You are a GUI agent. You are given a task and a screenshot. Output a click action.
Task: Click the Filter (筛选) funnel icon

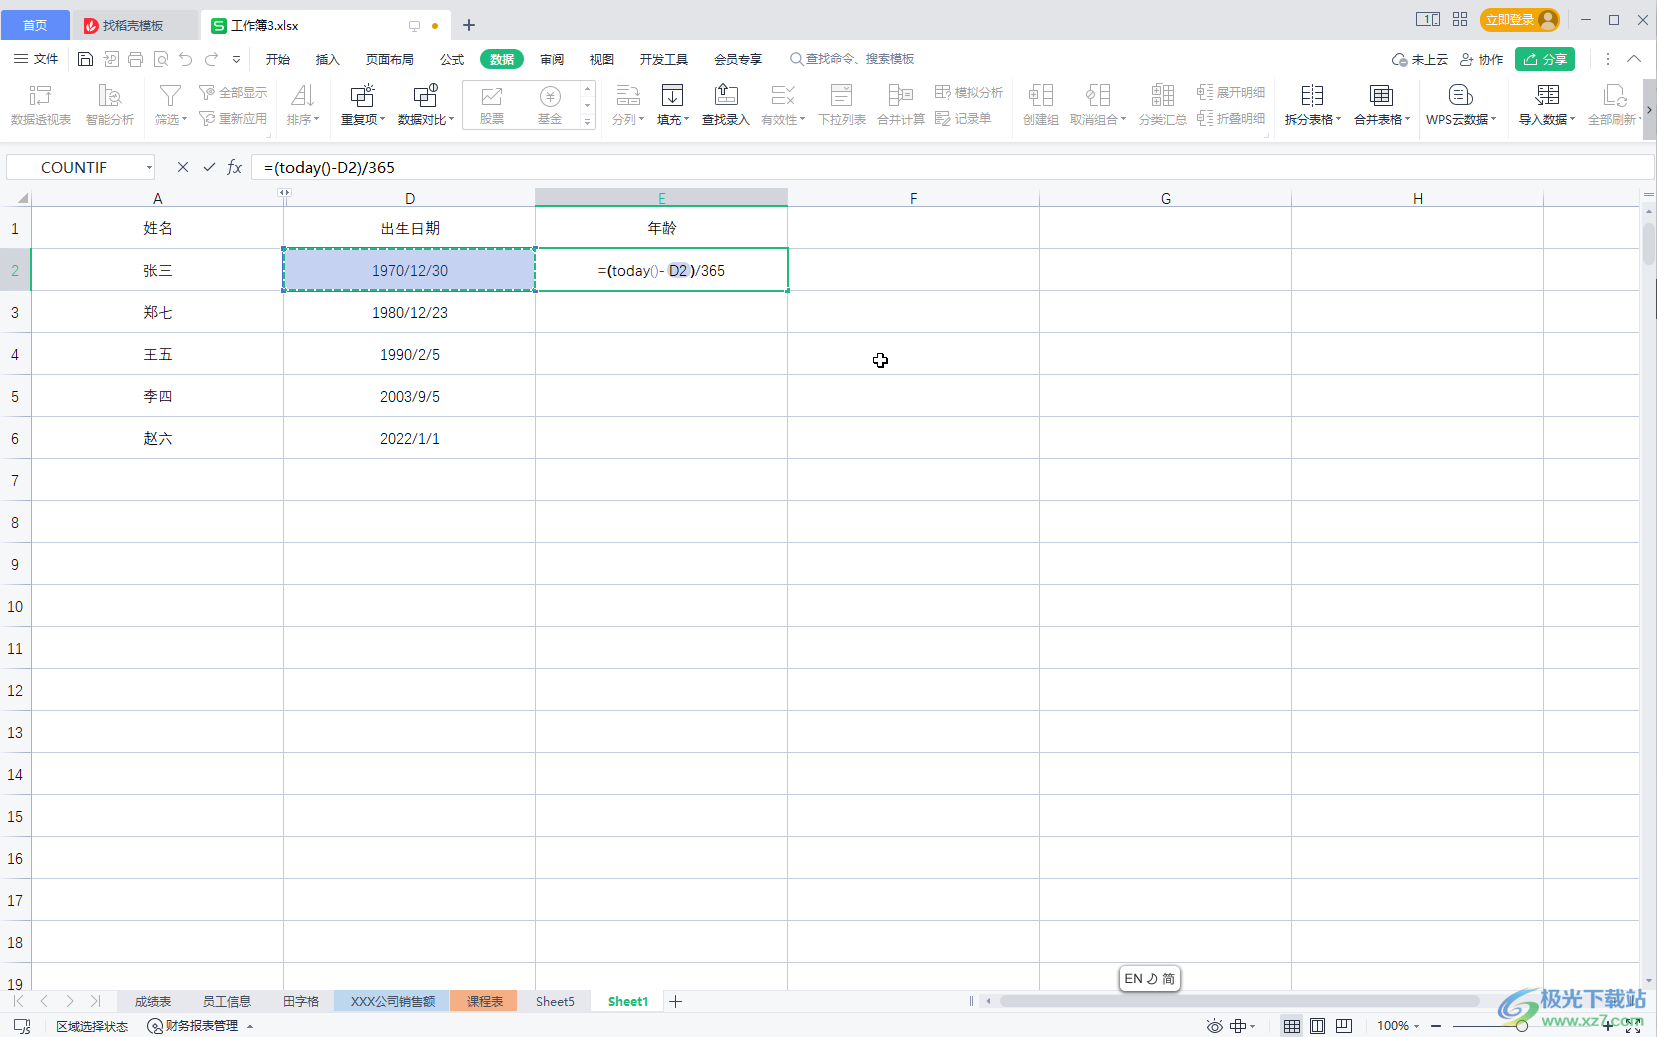click(x=170, y=96)
